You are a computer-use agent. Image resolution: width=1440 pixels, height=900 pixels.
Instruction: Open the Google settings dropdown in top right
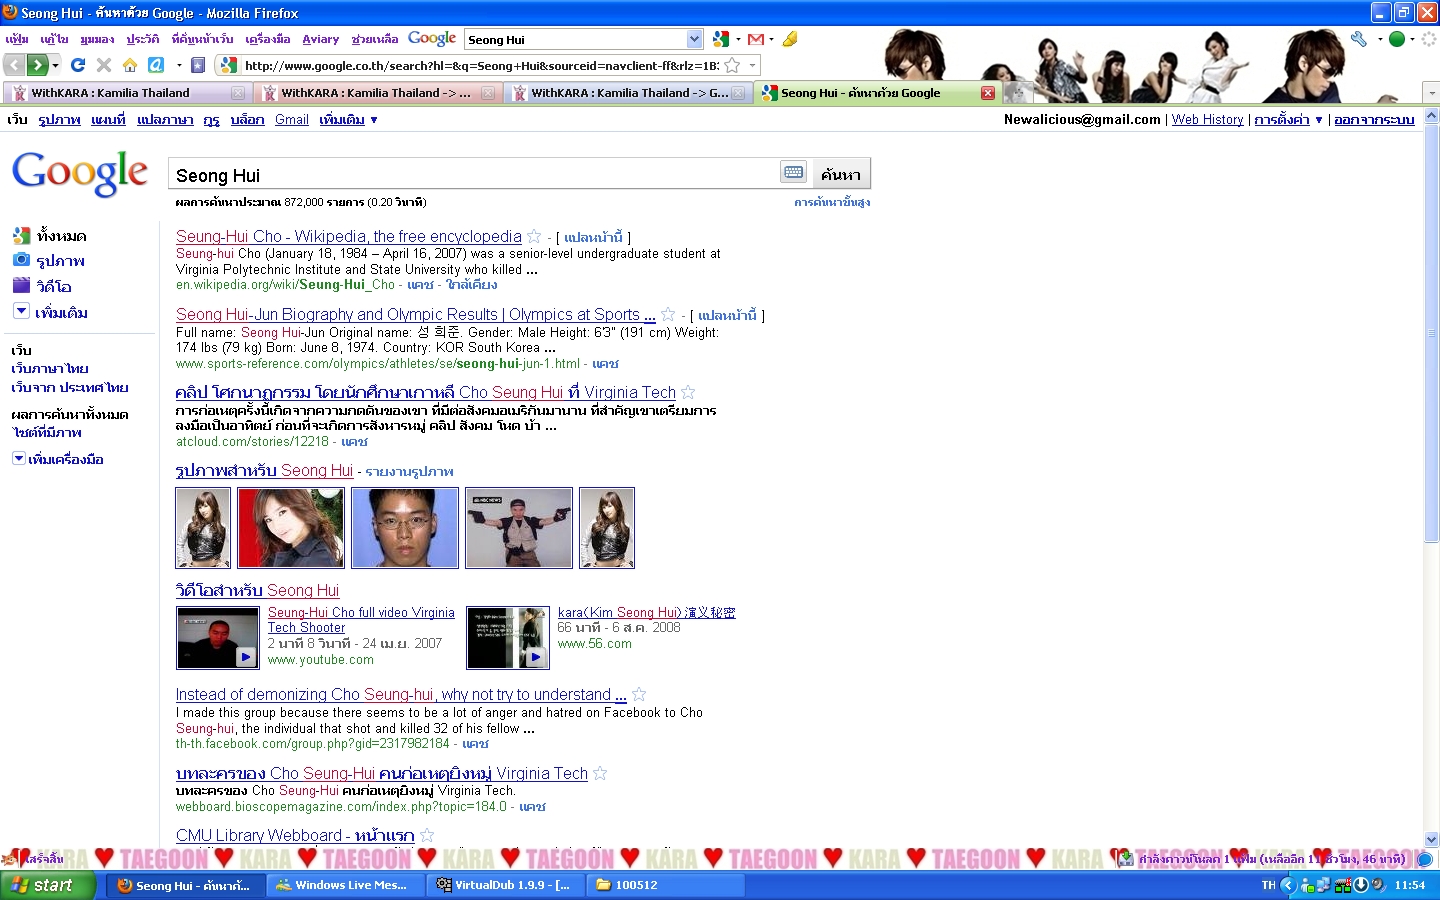(1288, 119)
